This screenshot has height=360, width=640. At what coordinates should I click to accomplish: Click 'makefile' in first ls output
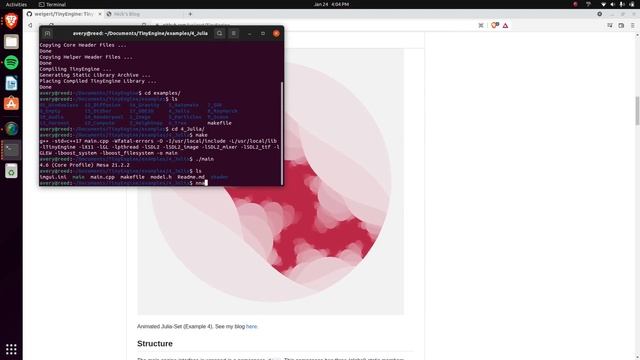point(219,123)
